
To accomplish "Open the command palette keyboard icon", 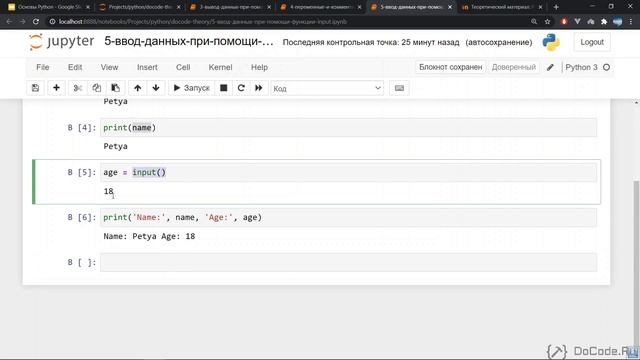I will (x=399, y=88).
